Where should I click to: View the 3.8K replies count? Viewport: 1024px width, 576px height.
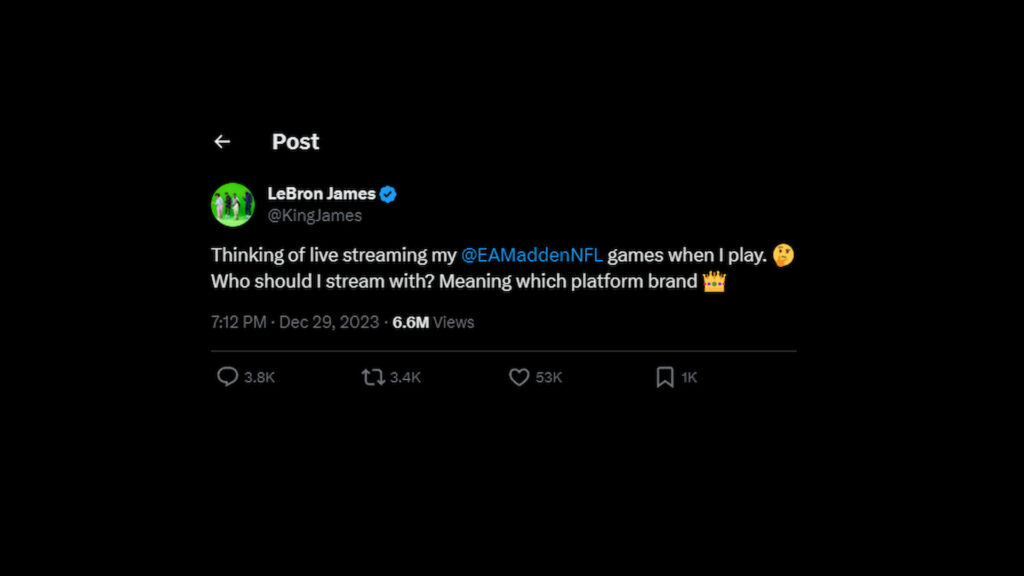coord(258,377)
